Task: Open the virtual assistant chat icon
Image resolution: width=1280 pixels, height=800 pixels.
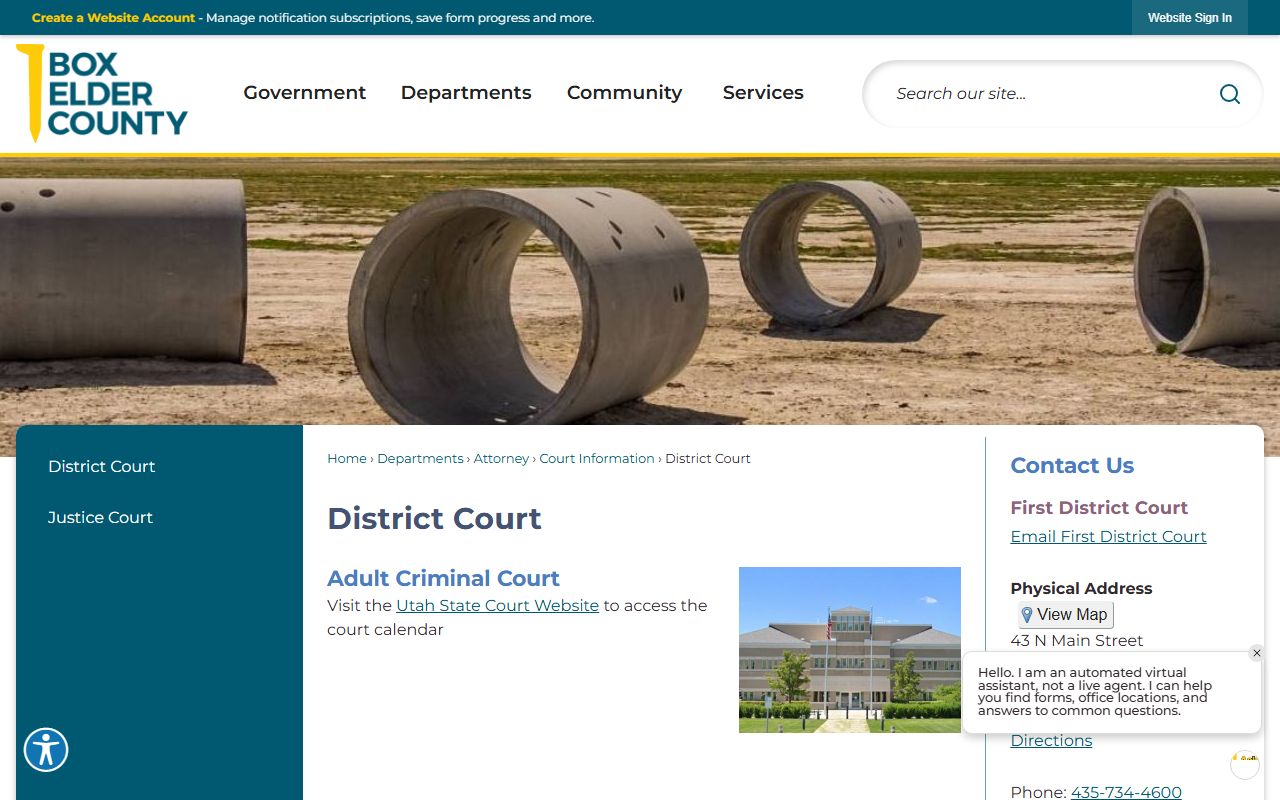Action: tap(1245, 764)
